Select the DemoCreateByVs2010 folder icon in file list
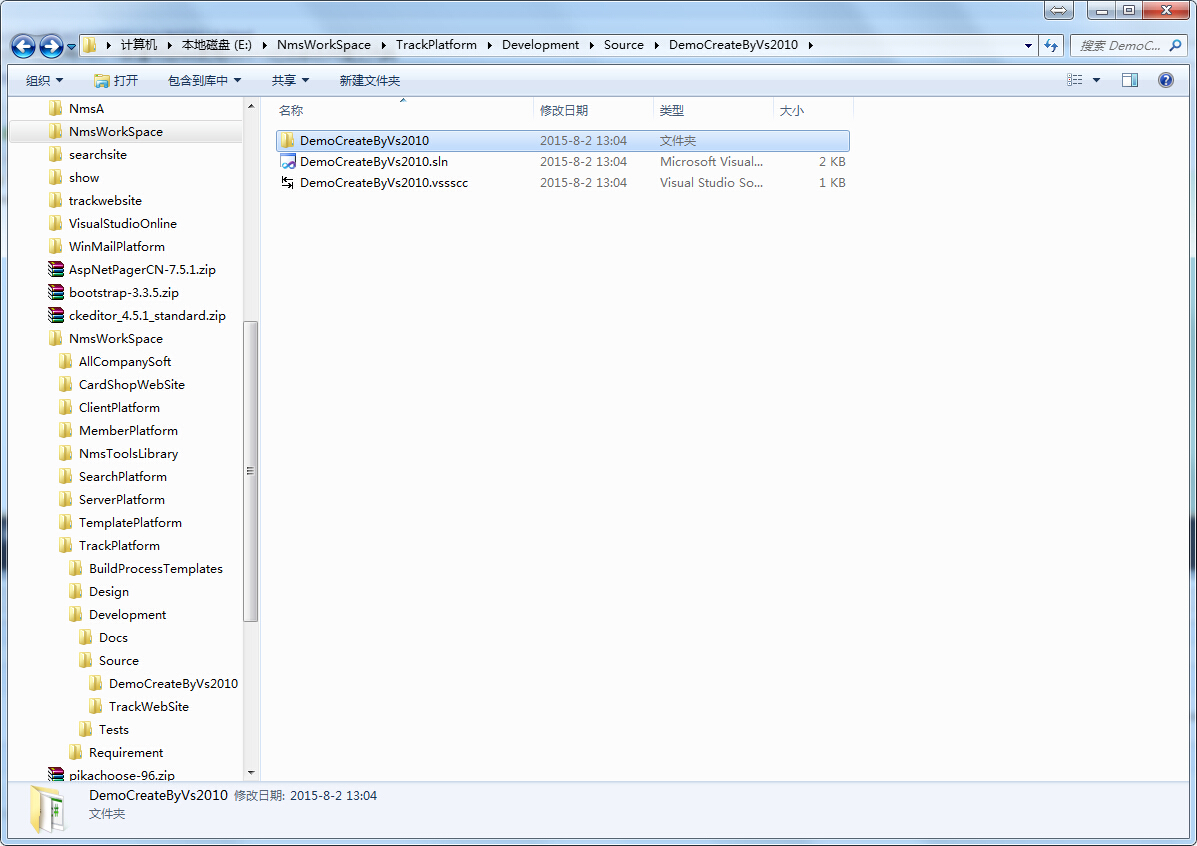1197x846 pixels. (287, 140)
